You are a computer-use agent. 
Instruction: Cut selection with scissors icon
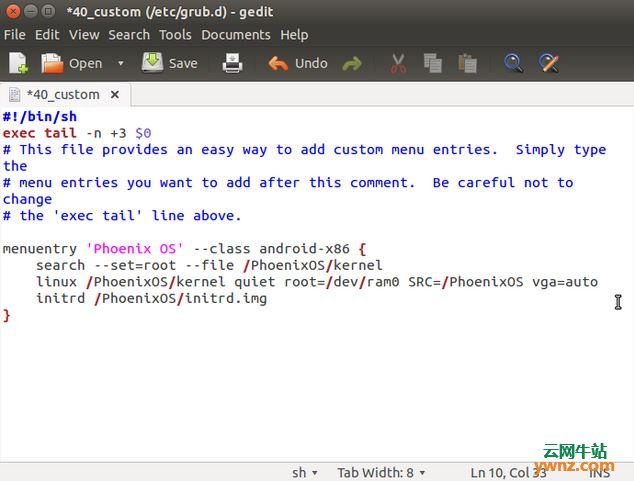[398, 63]
